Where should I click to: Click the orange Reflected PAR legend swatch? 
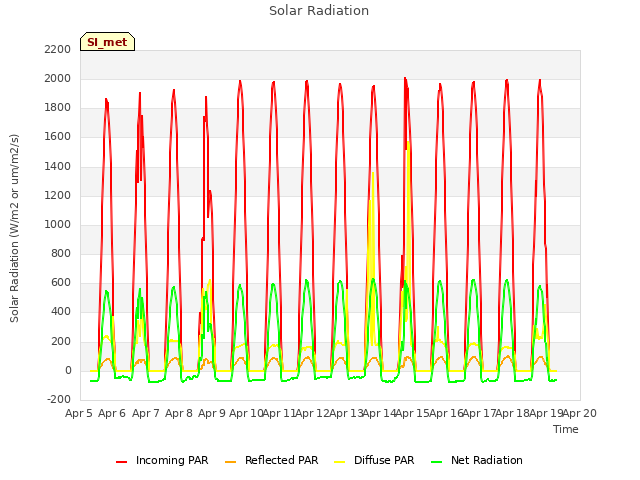click(231, 462)
